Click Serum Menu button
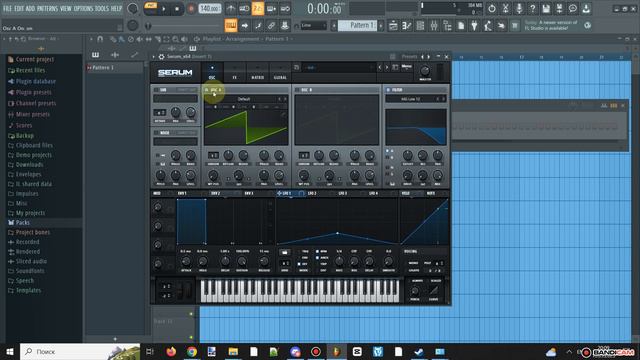The image size is (640, 360). 407,67
